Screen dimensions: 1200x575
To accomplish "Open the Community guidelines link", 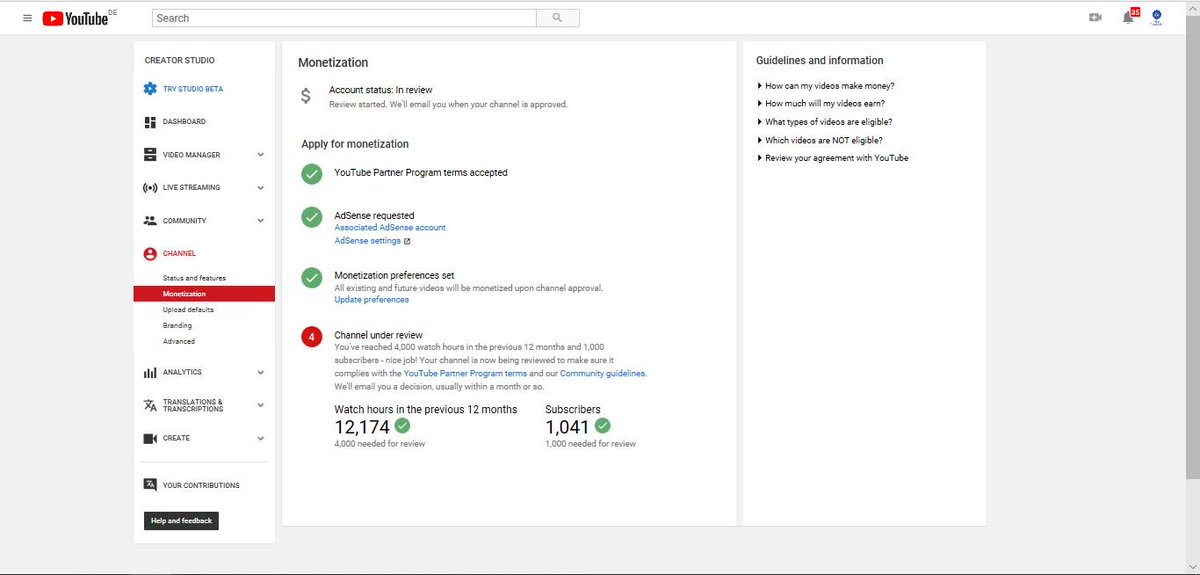I will click(x=603, y=373).
